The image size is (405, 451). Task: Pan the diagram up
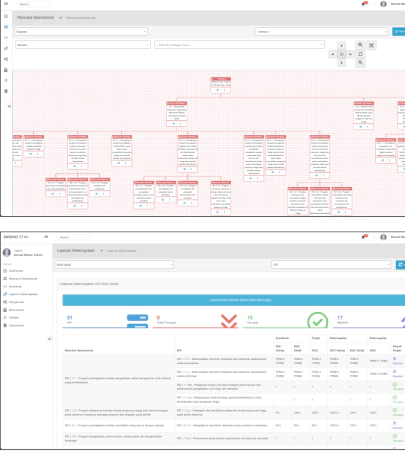(x=341, y=45)
